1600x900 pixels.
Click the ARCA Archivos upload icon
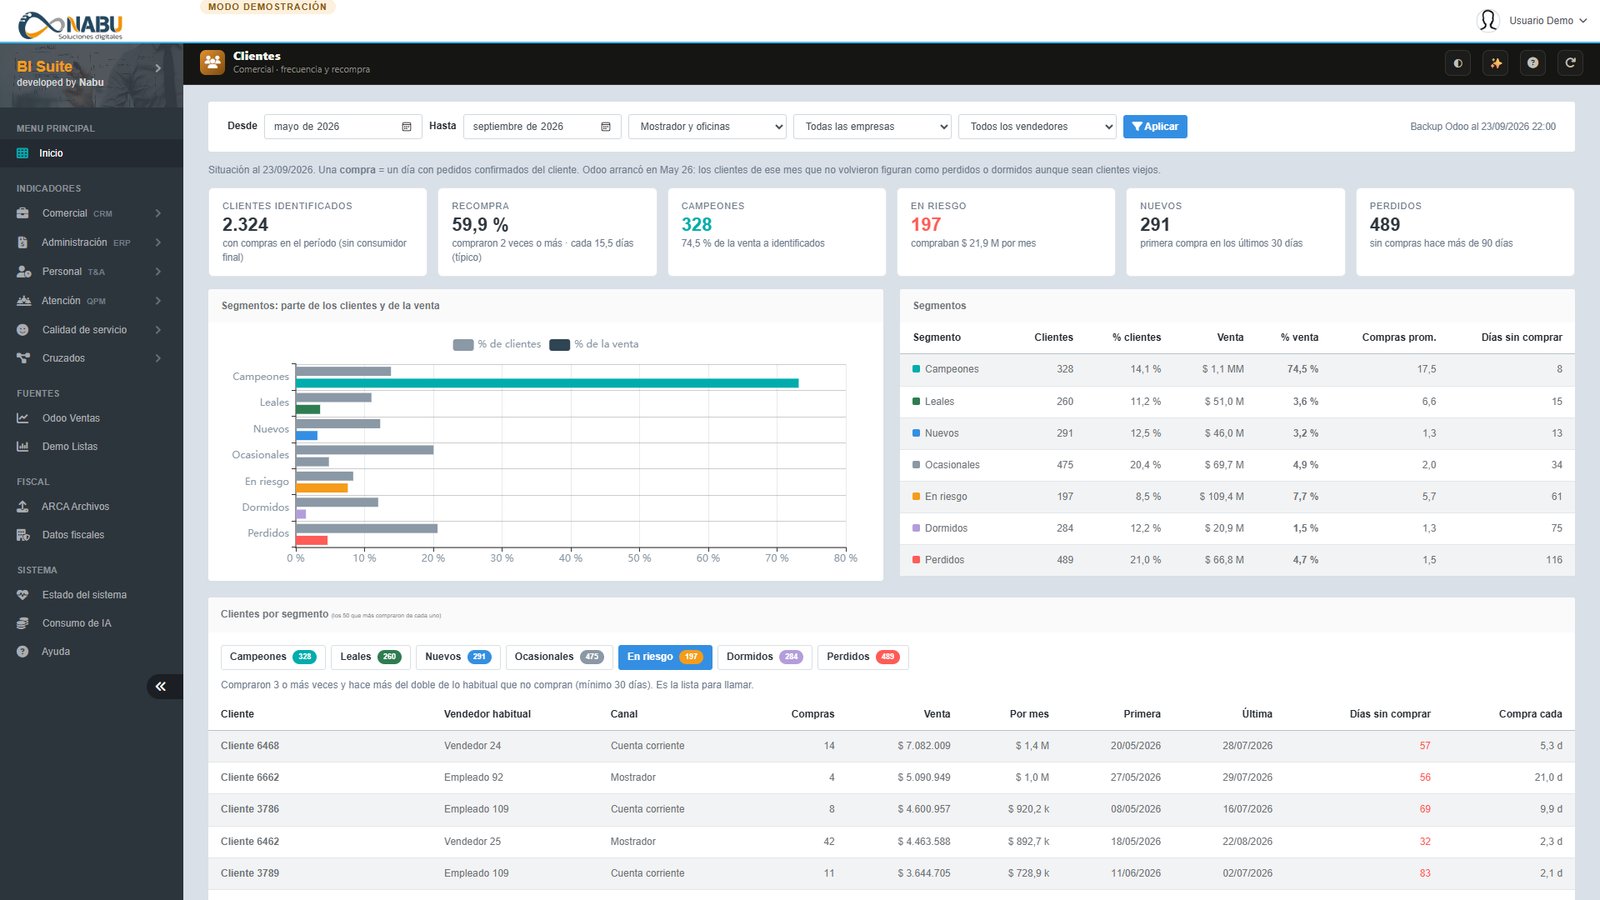point(23,506)
